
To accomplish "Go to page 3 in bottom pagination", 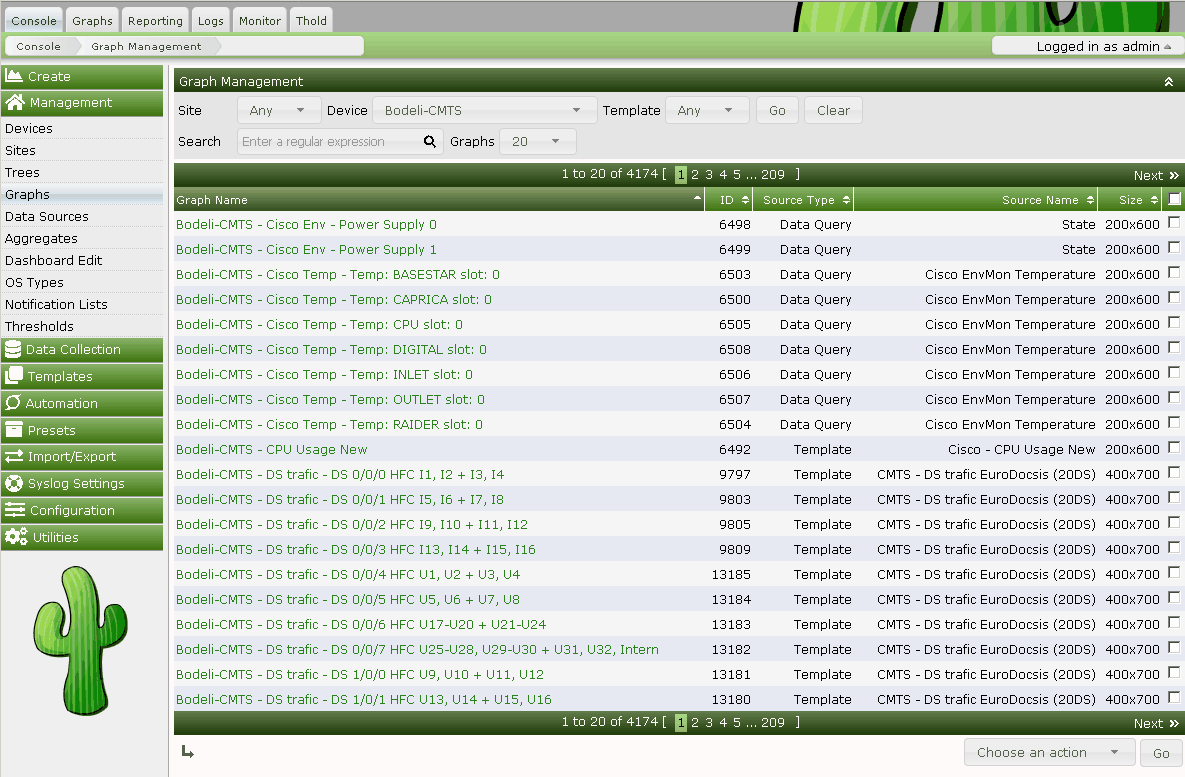I will 709,723.
